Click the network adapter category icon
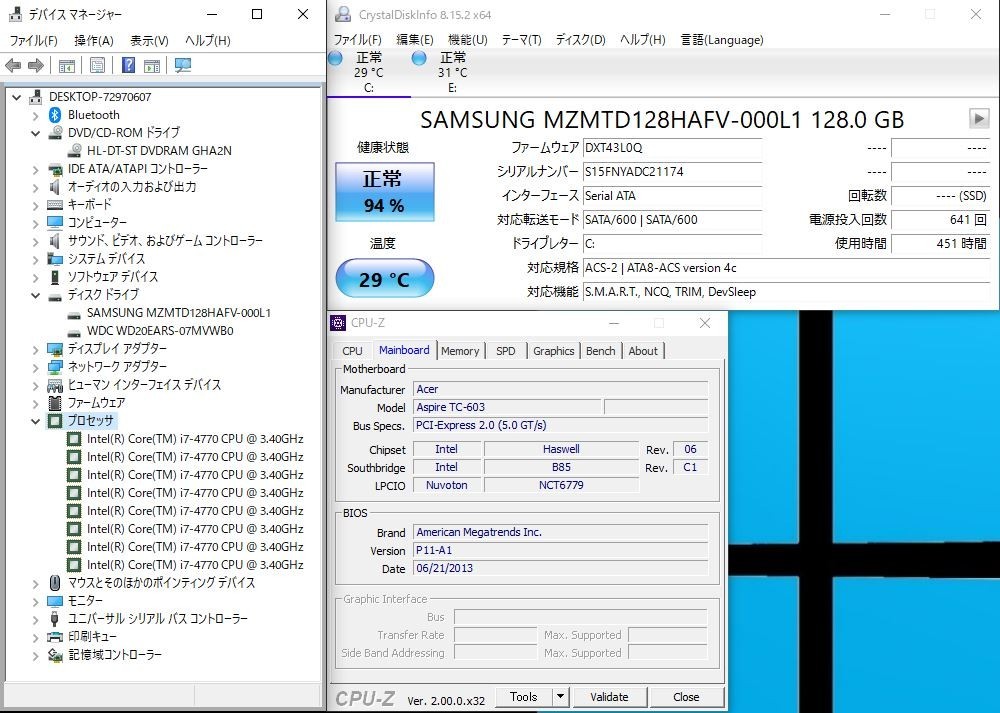This screenshot has height=713, width=1000. [55, 367]
